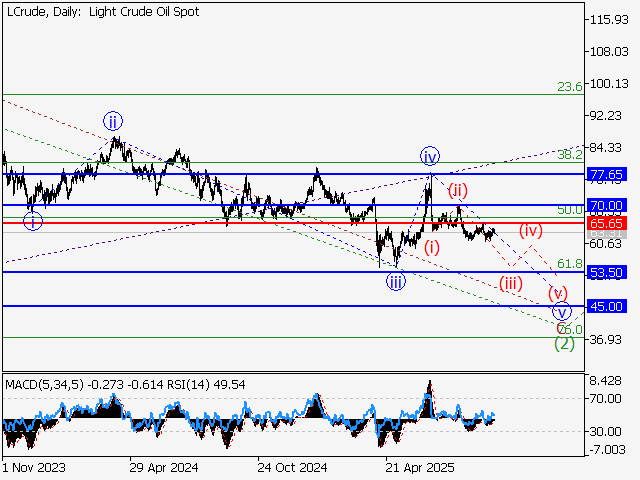Select the blue circled wave iii marker
Viewport: 640px width, 480px height.
coord(396,281)
